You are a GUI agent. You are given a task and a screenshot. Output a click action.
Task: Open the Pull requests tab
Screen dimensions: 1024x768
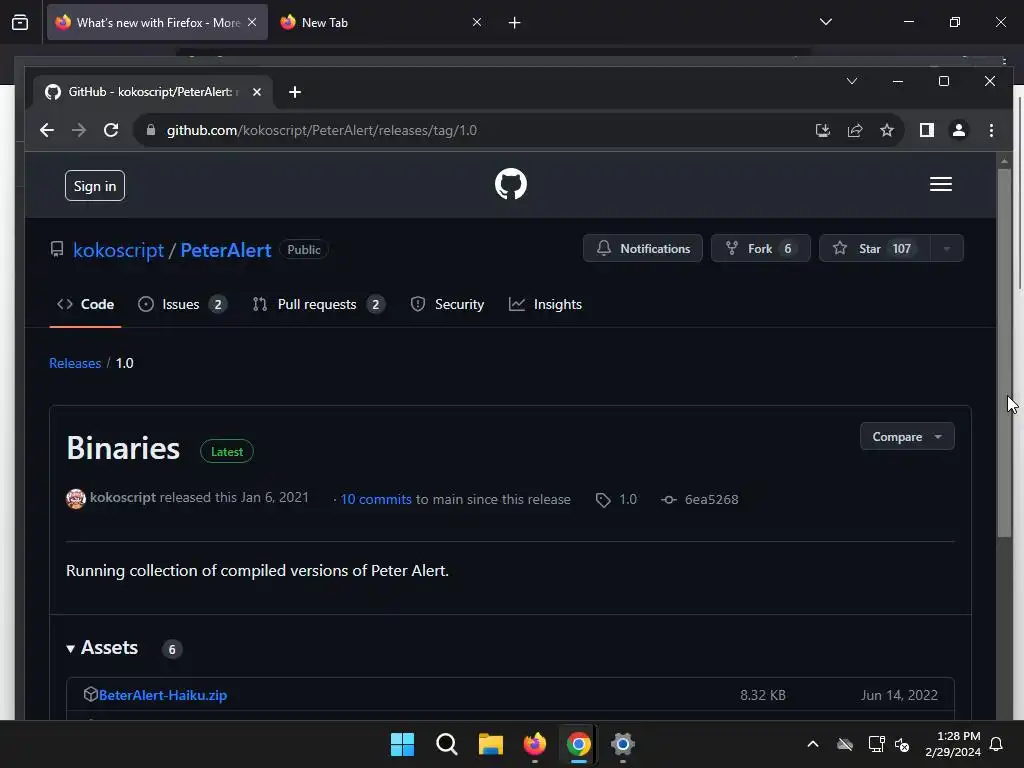(318, 304)
